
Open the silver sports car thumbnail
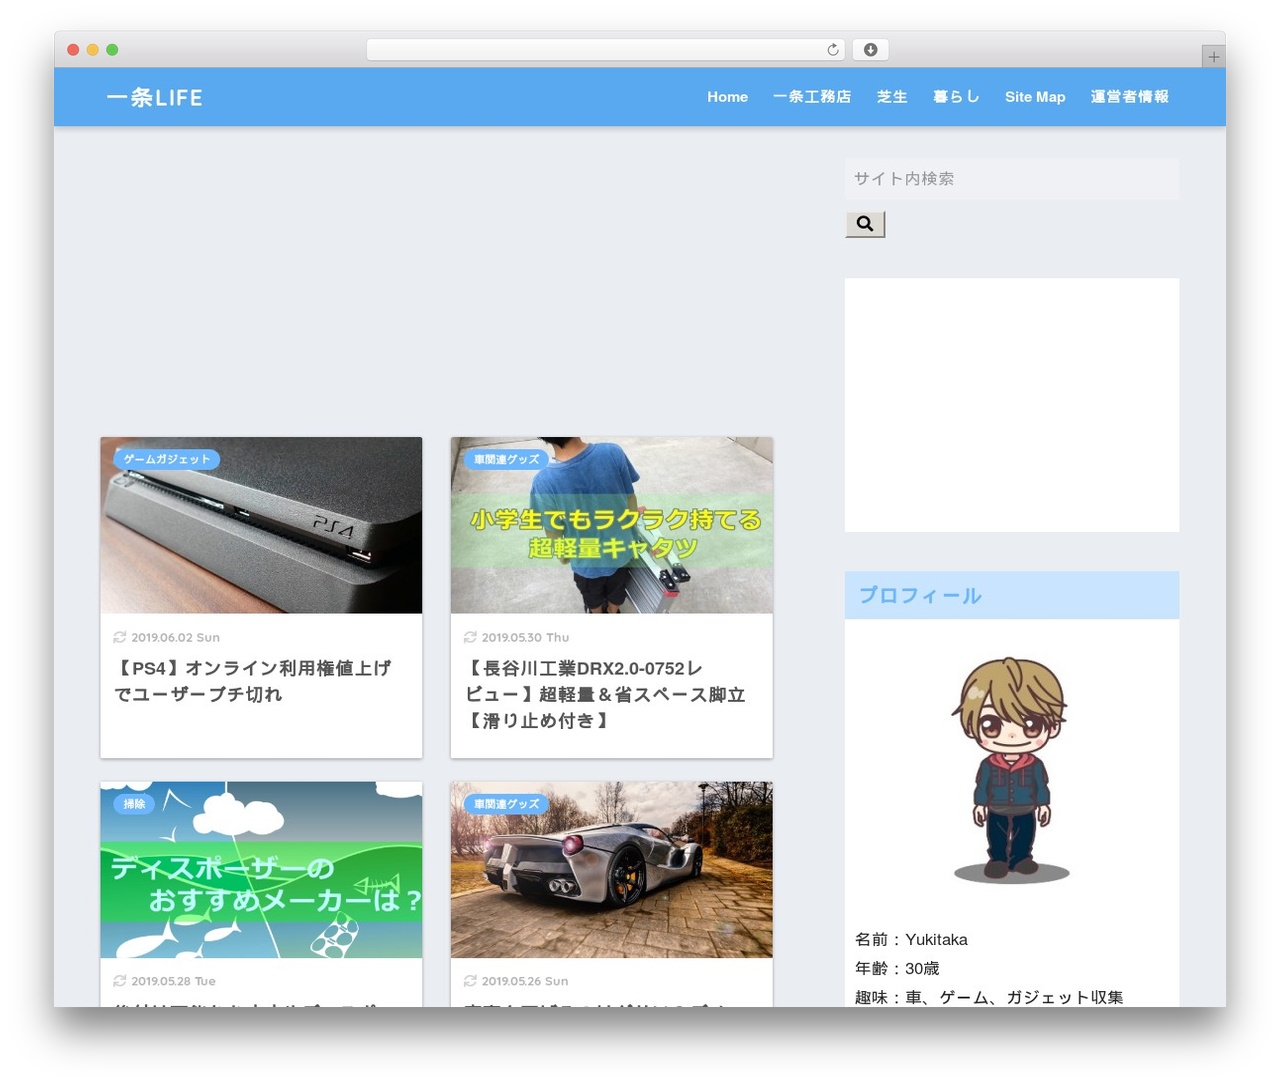coord(611,870)
